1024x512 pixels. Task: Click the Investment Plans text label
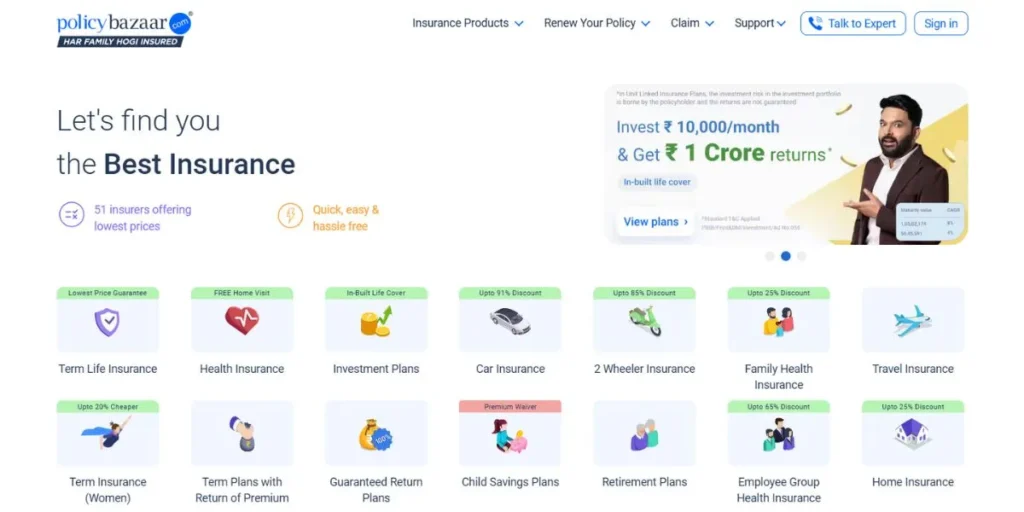(376, 369)
